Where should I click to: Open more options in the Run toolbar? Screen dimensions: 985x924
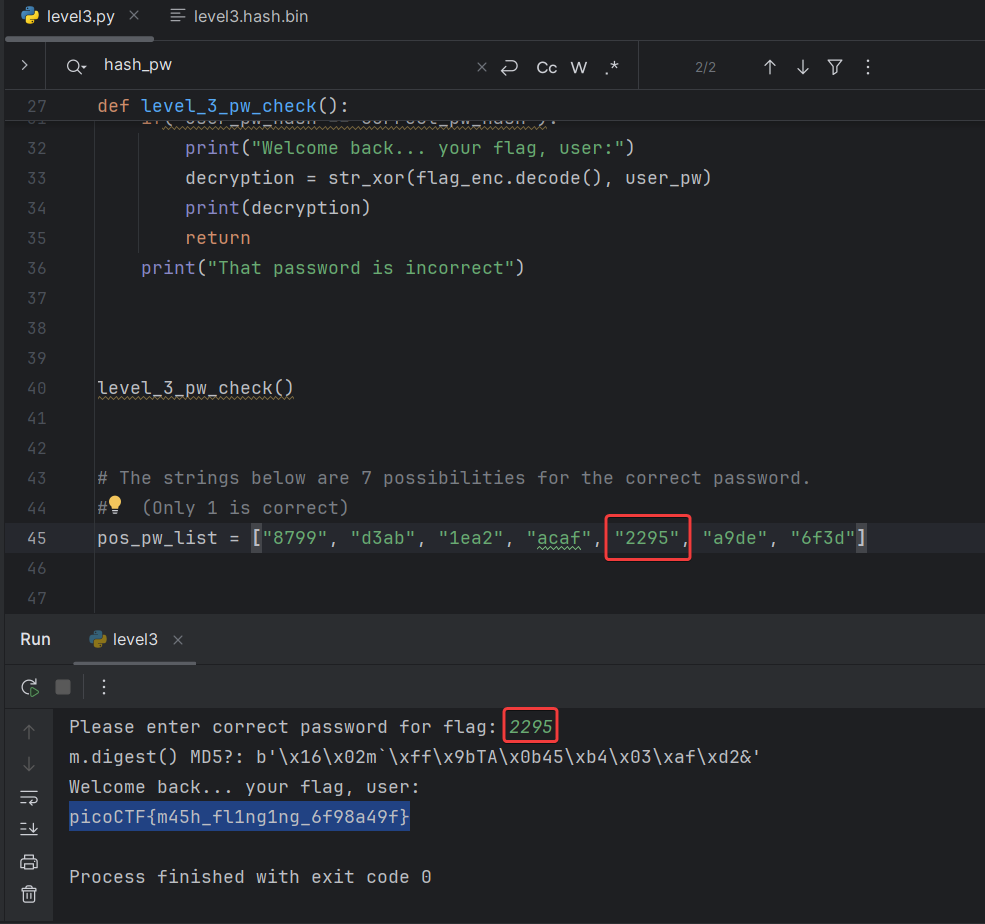(x=104, y=687)
